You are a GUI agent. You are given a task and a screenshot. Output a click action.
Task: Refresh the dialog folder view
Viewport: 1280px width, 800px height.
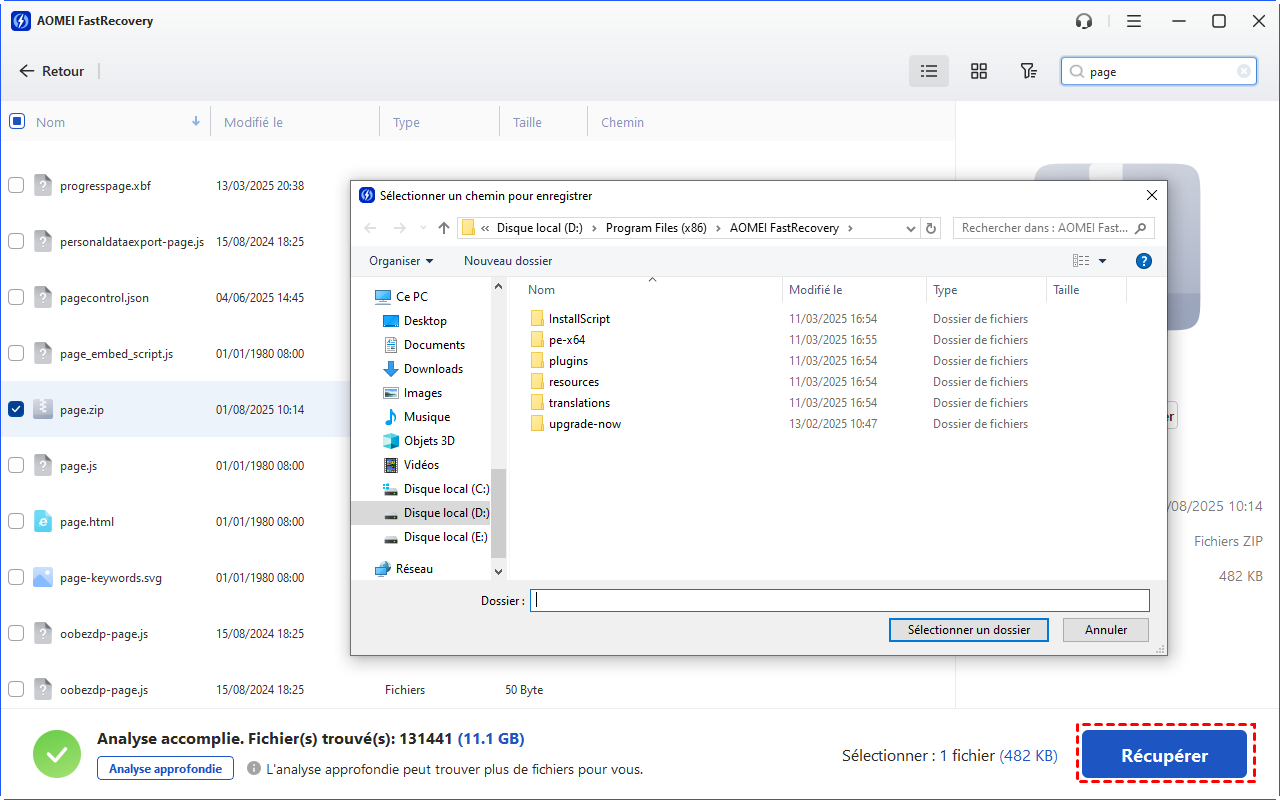(931, 228)
